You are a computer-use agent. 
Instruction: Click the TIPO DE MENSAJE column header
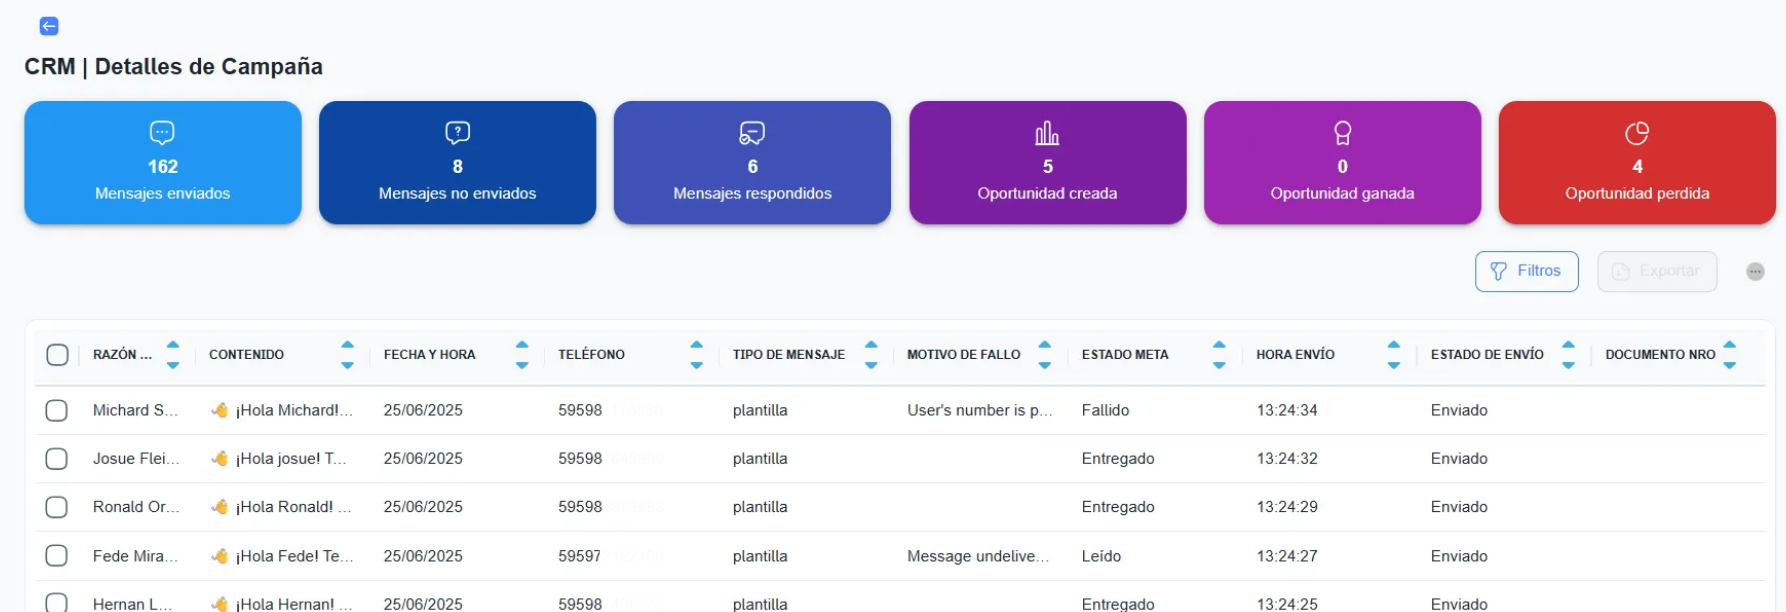(x=788, y=355)
